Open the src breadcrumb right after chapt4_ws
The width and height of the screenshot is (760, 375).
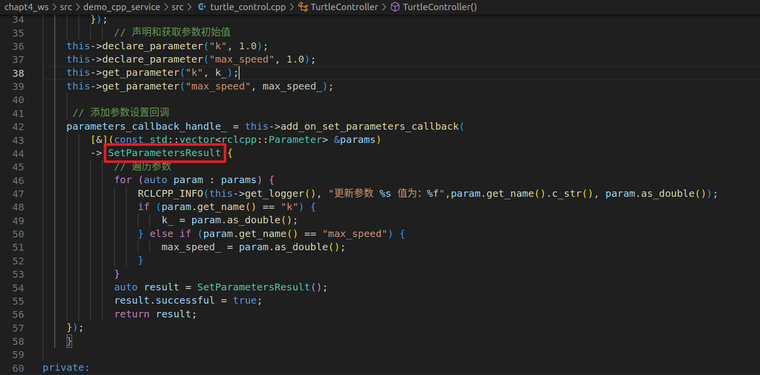(66, 7)
